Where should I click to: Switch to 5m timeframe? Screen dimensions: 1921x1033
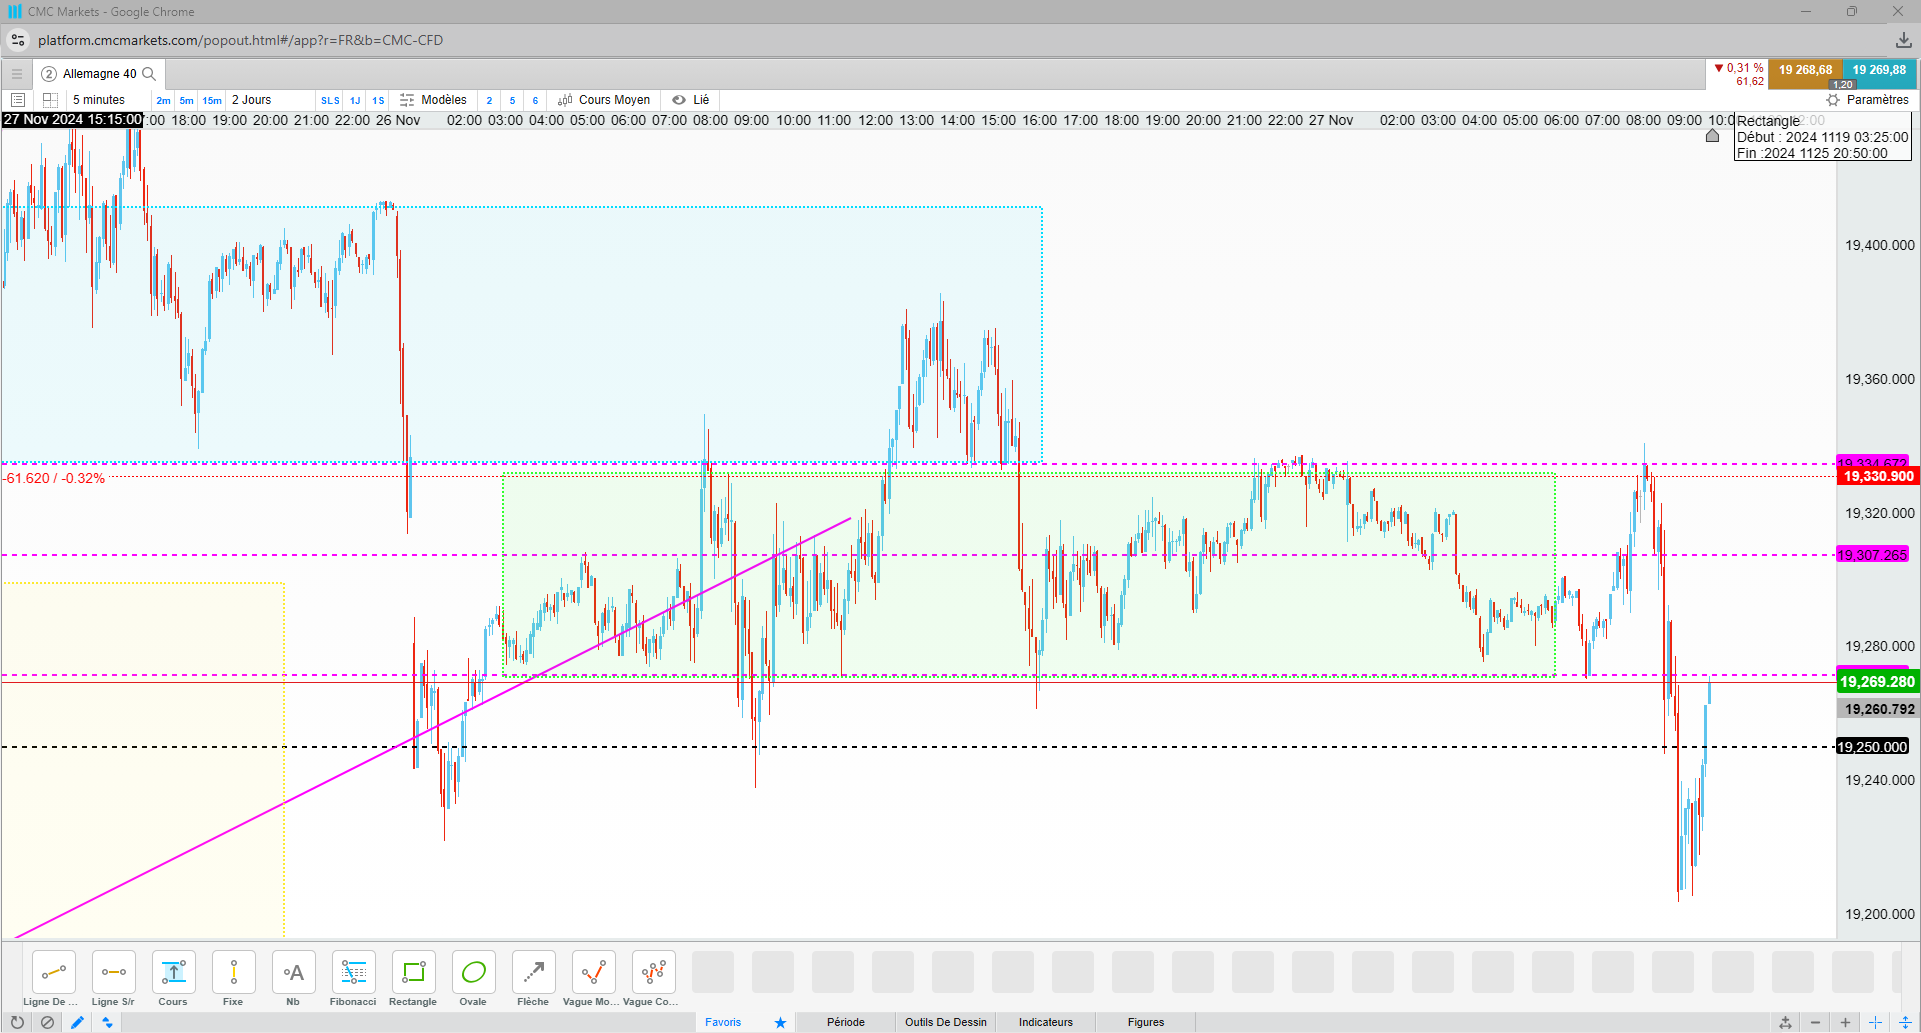click(186, 100)
